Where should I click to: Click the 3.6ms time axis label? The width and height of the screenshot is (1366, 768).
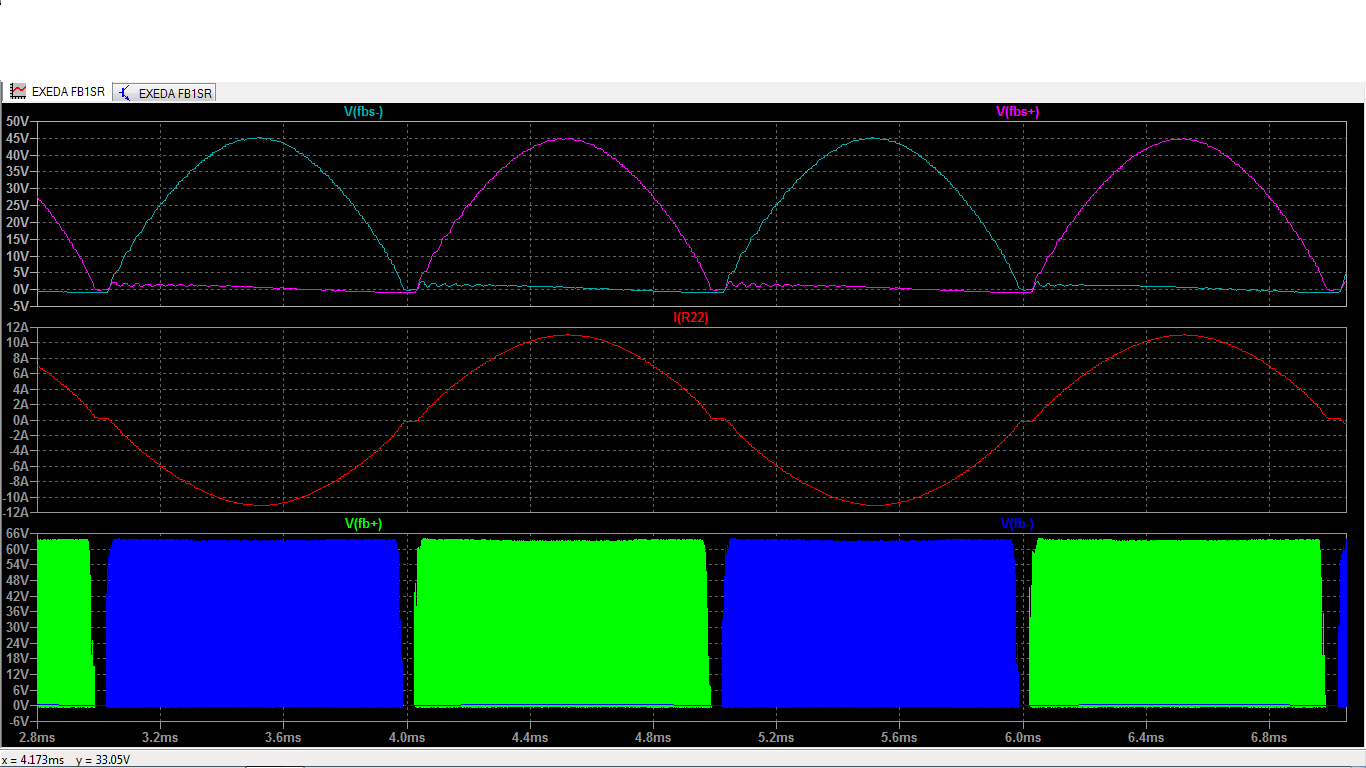click(x=283, y=738)
